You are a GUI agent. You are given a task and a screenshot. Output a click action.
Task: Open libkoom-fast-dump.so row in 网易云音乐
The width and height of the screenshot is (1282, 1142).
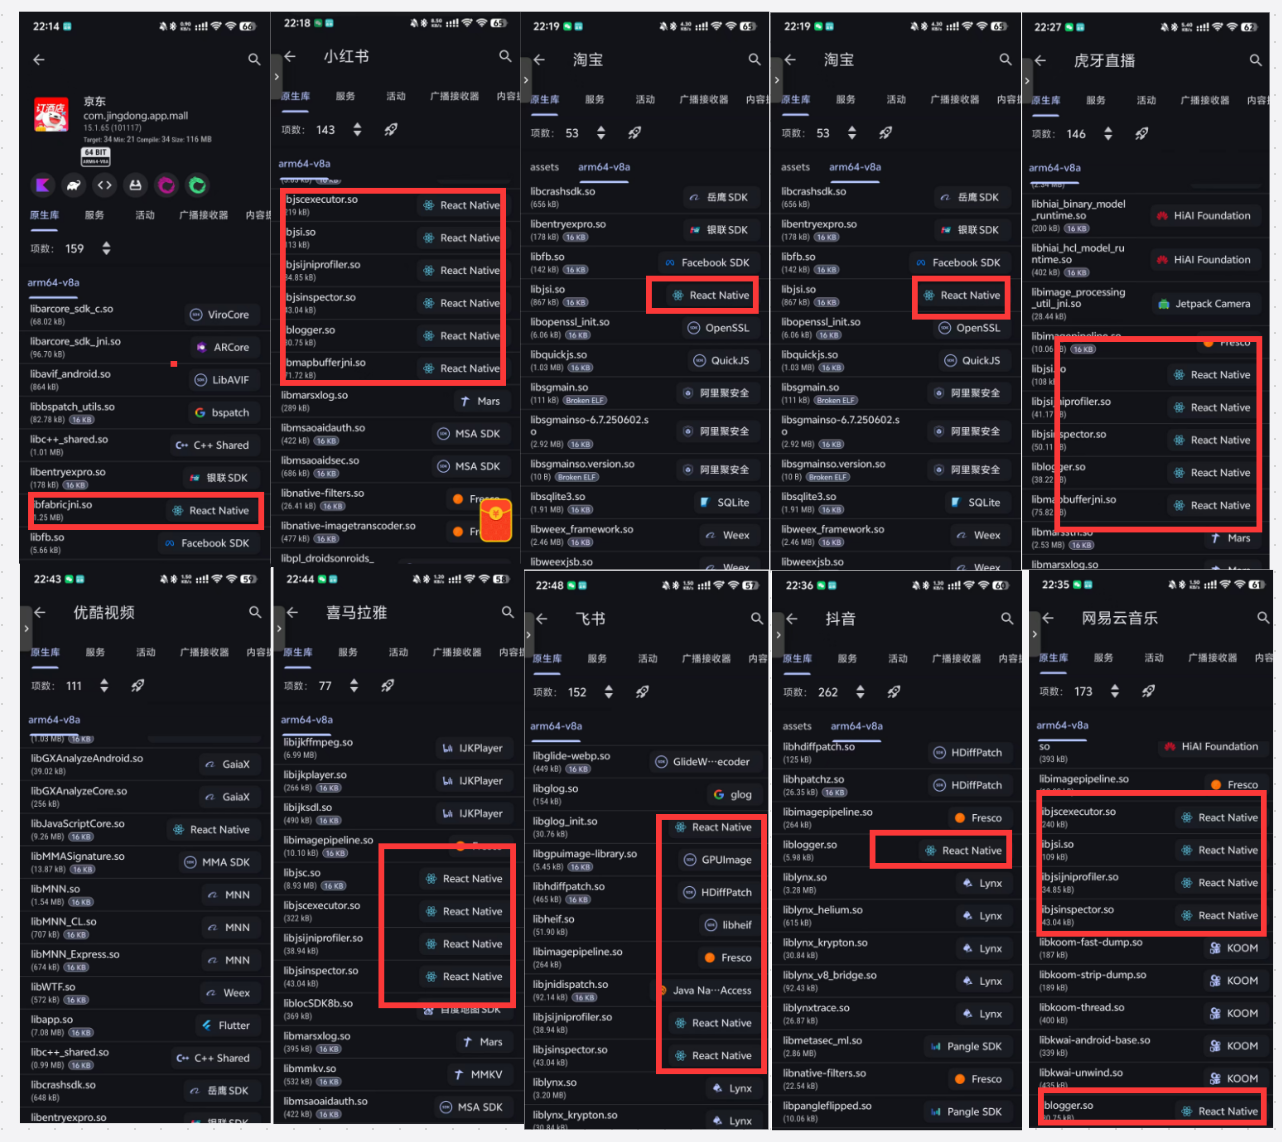pos(1153,948)
